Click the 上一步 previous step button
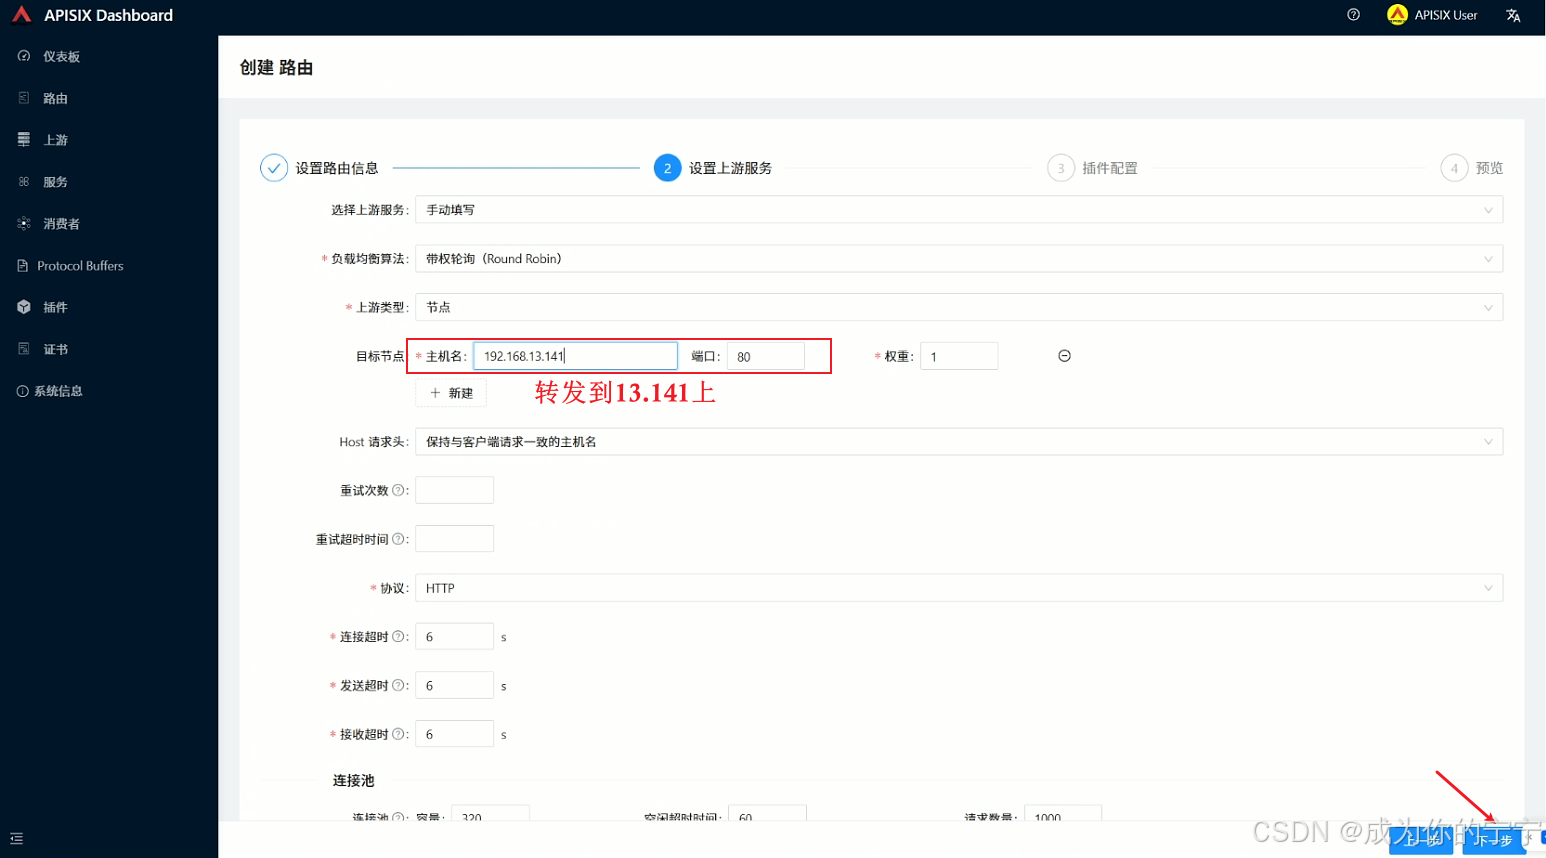Viewport: 1546px width, 858px height. click(1421, 840)
